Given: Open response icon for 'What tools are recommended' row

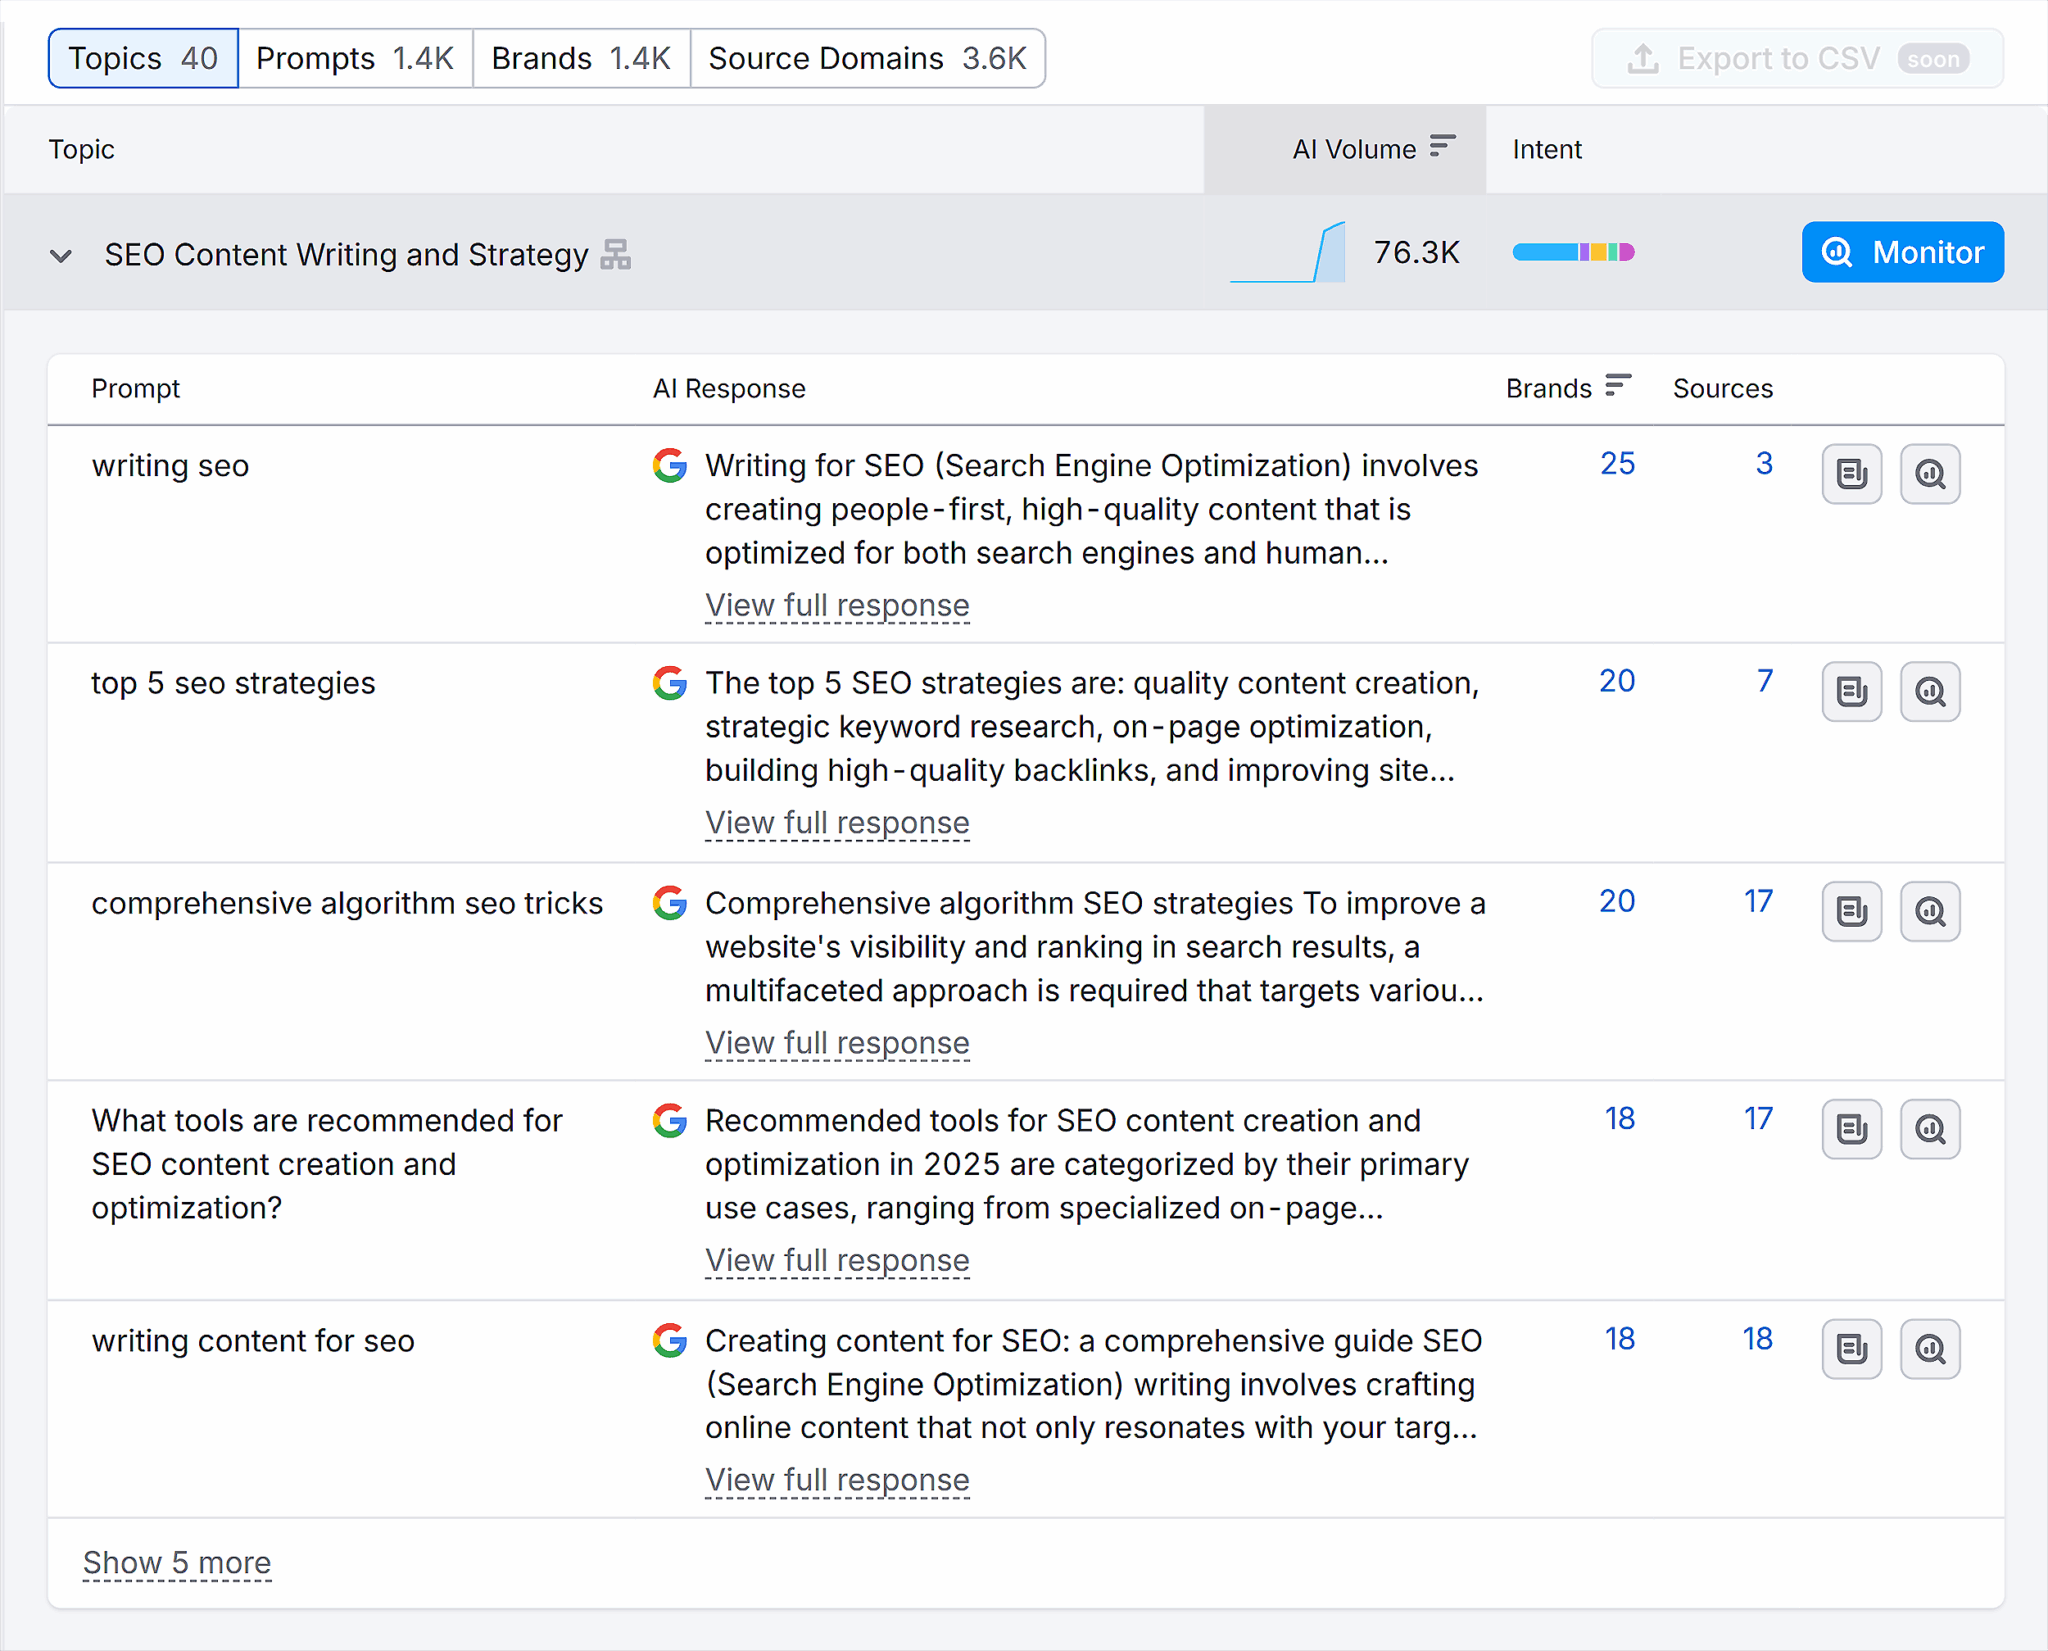Looking at the screenshot, I should coord(1851,1129).
